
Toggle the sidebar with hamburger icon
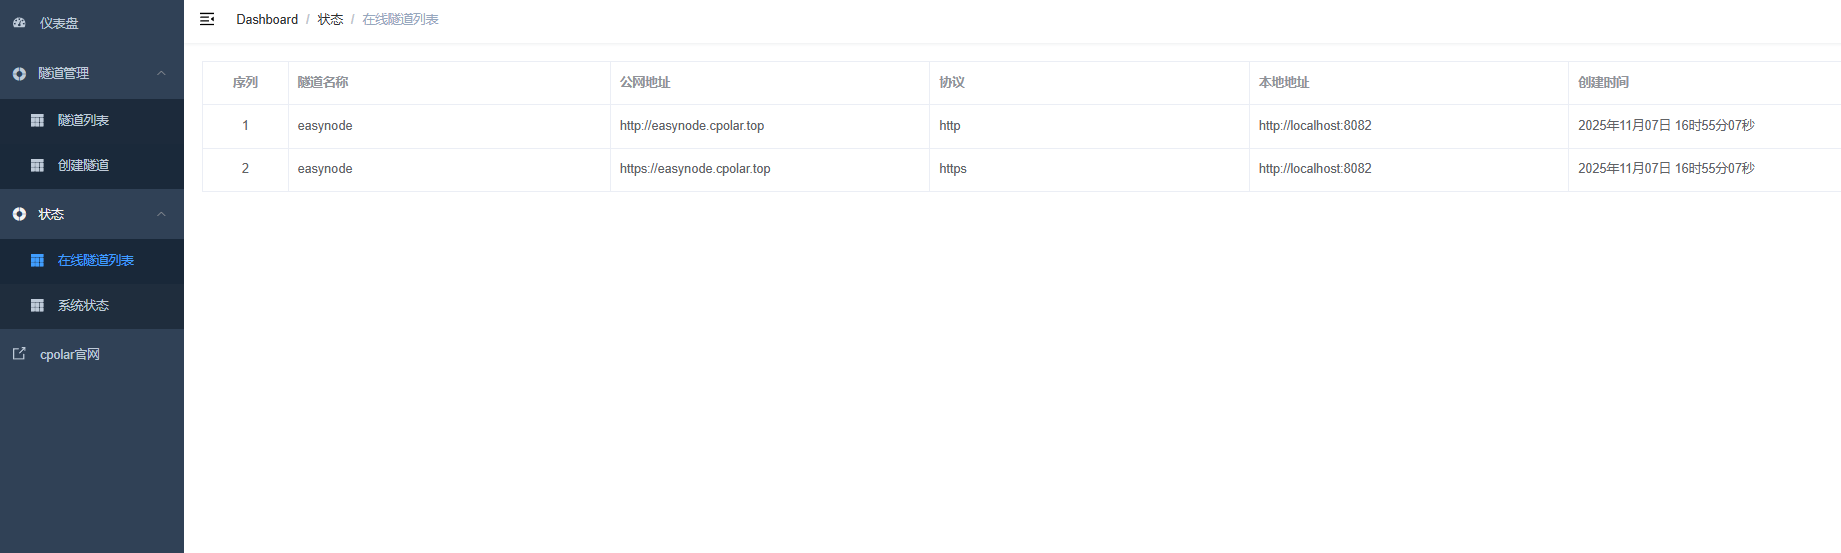click(x=207, y=19)
